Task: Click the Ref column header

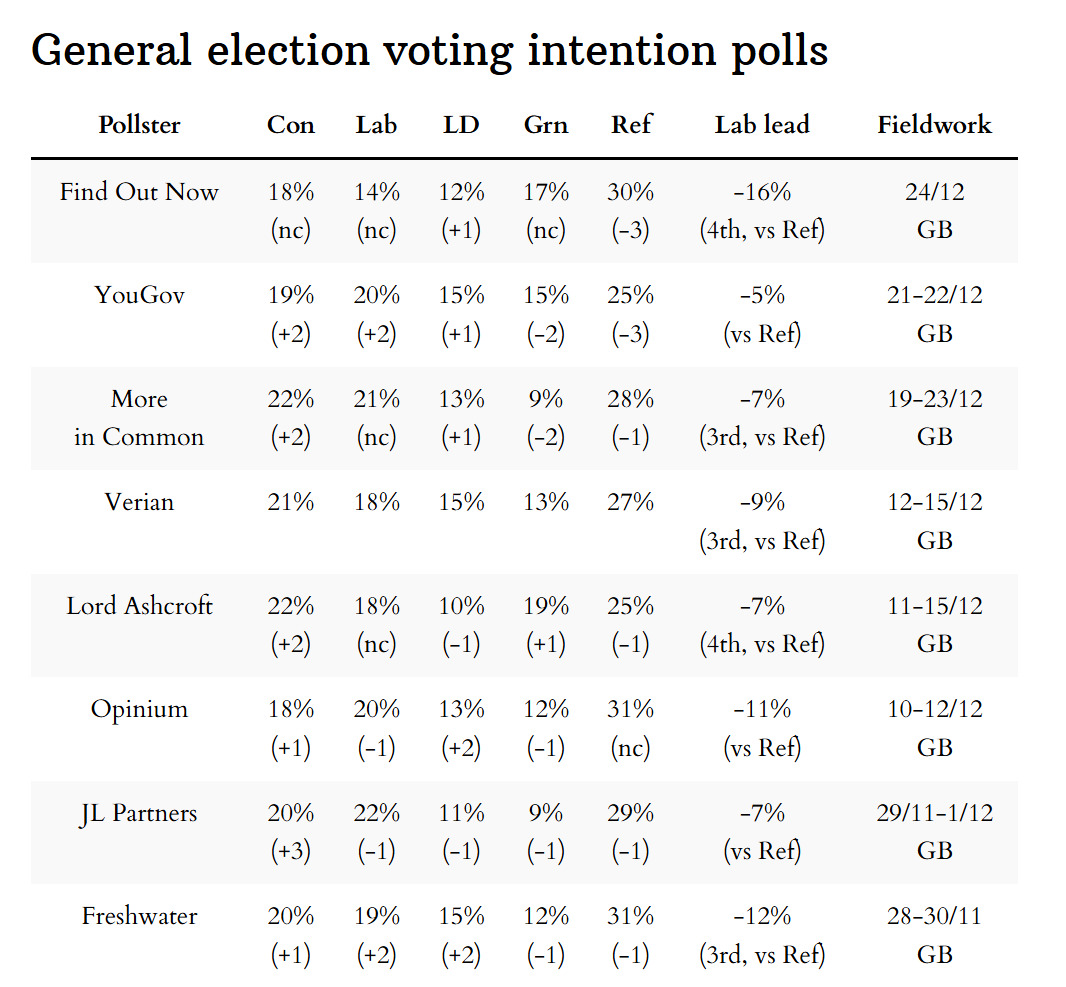Action: [631, 125]
